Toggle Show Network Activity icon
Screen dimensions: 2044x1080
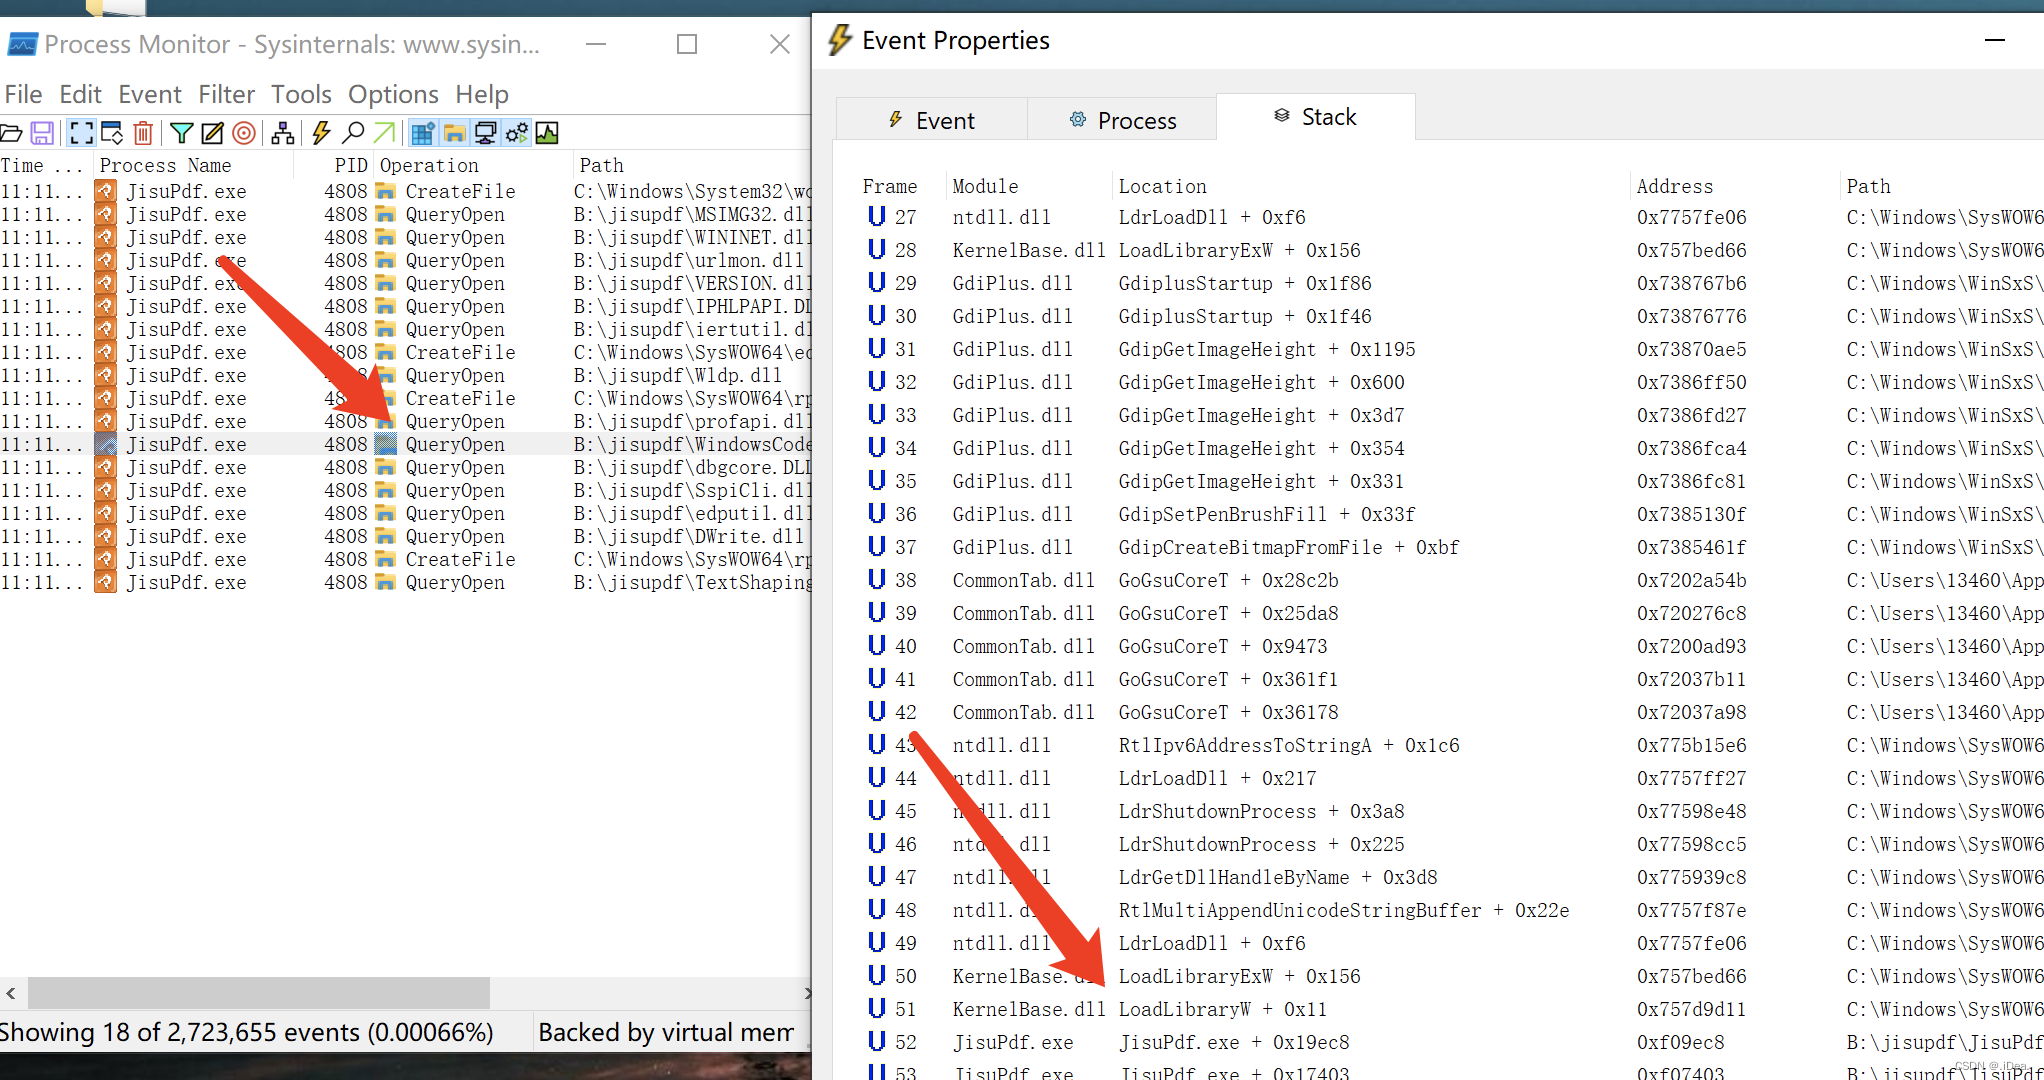click(486, 133)
